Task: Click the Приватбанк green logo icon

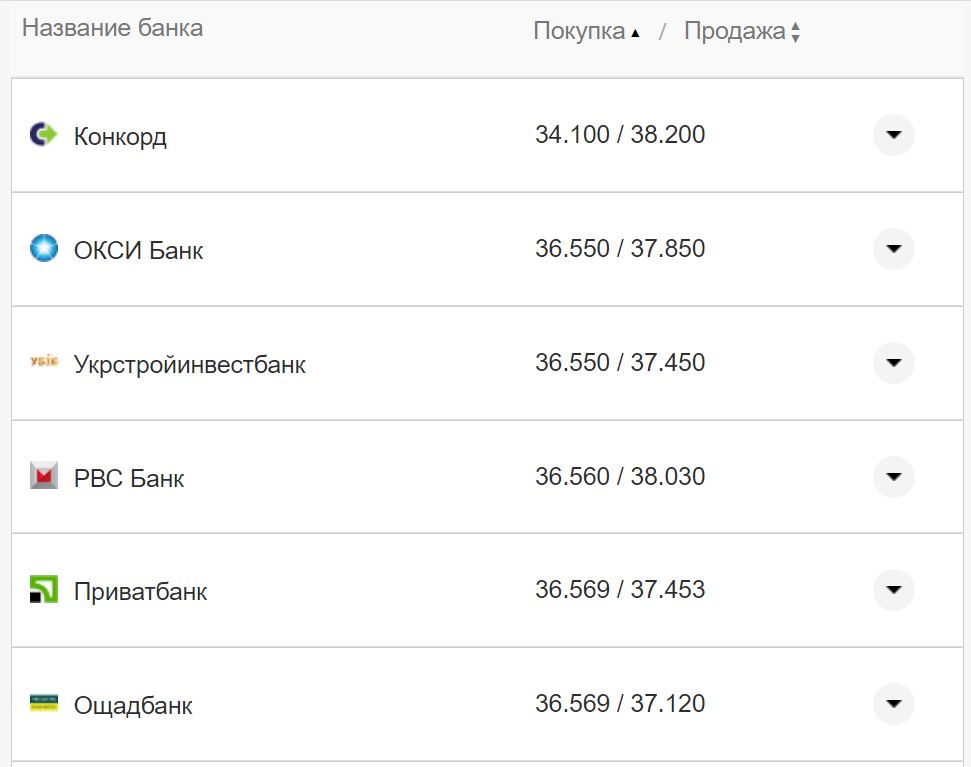Action: (44, 590)
